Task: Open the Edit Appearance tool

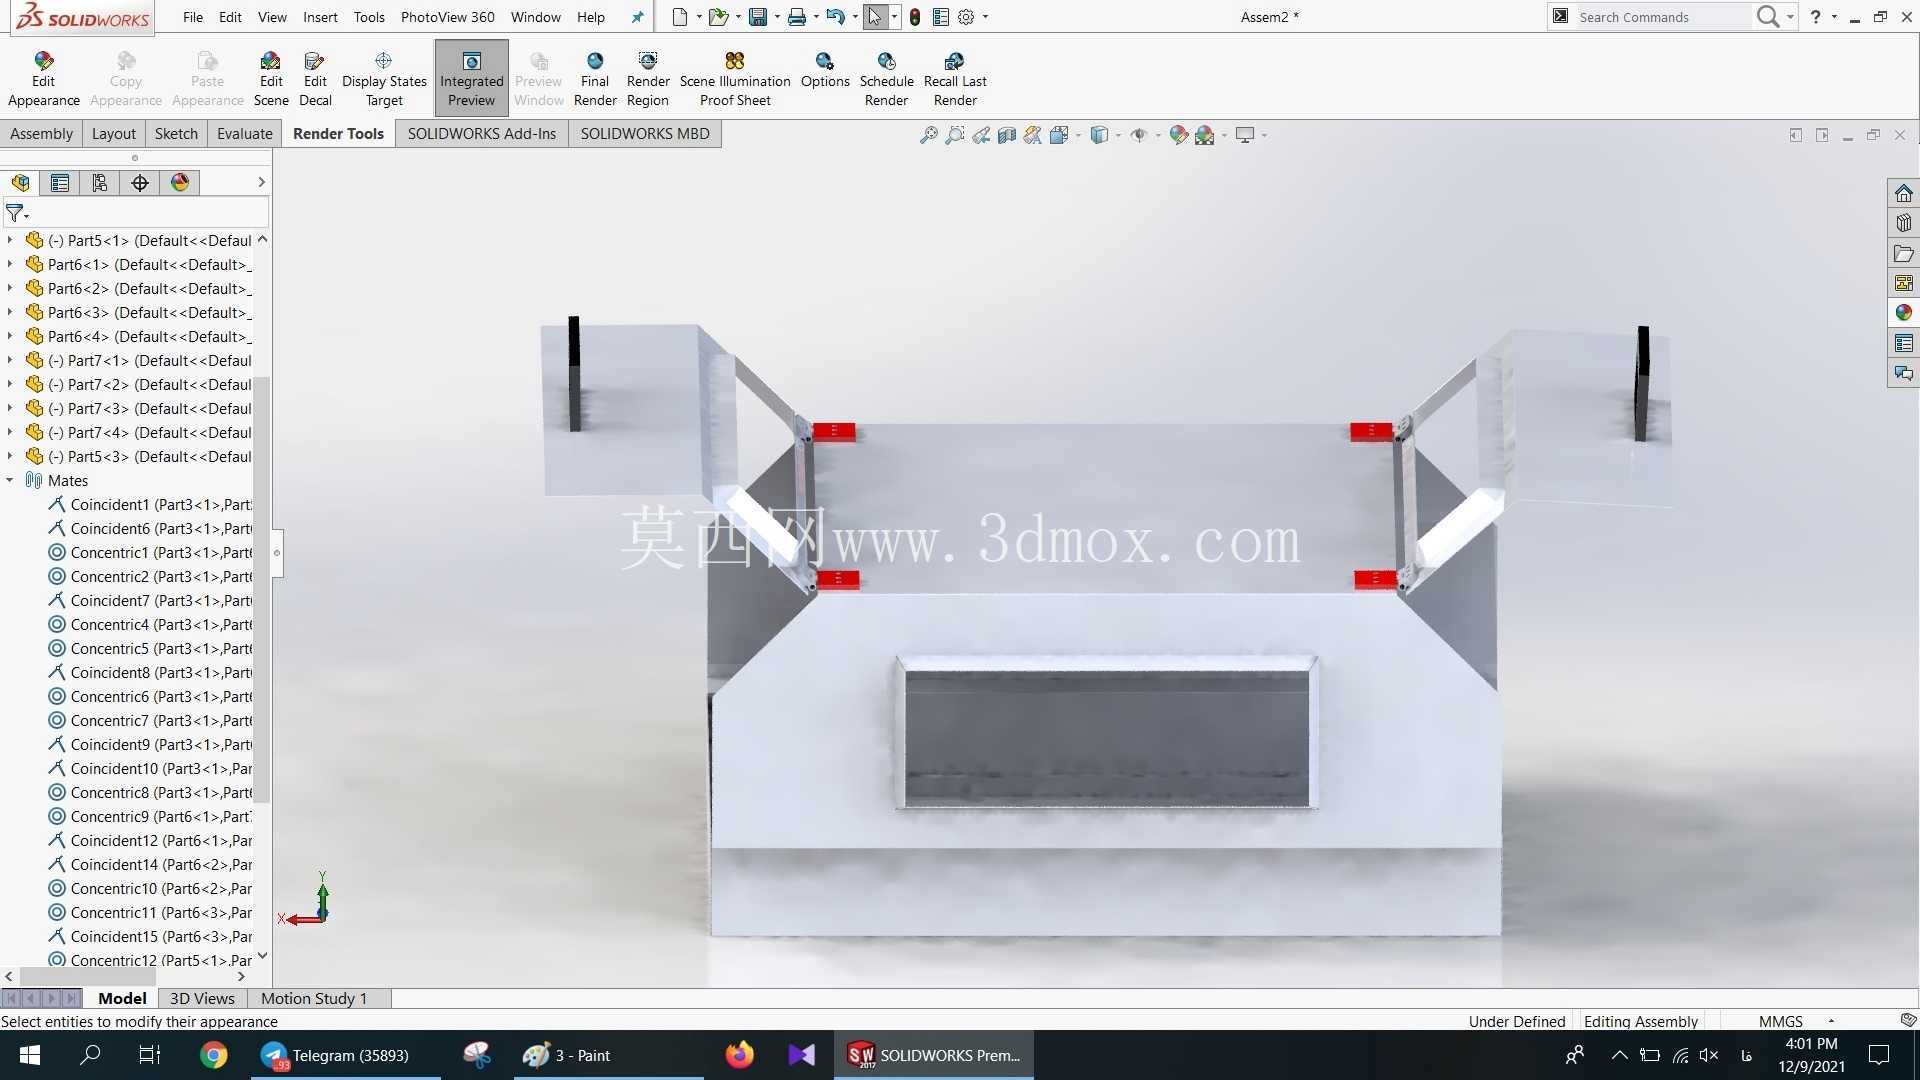Action: [x=43, y=78]
